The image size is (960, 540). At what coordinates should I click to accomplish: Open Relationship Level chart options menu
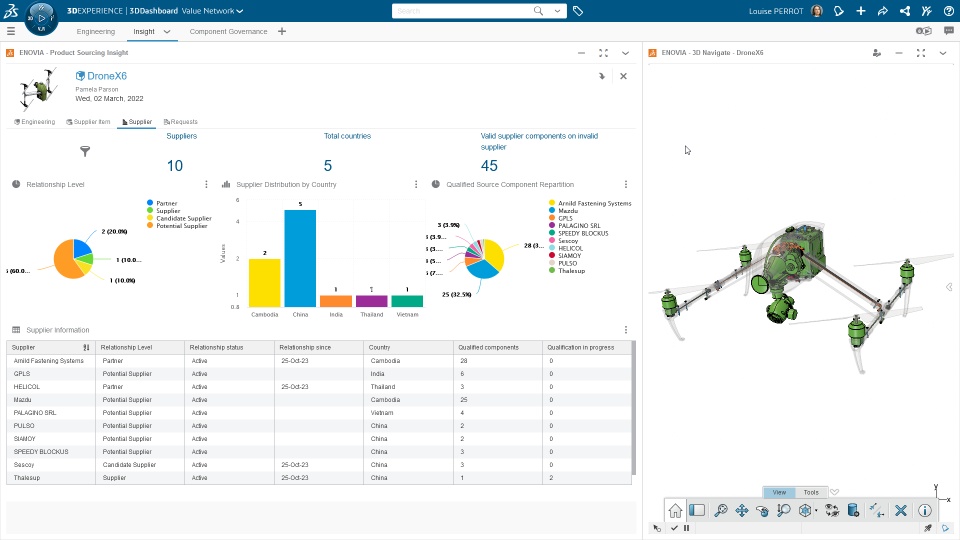click(206, 184)
